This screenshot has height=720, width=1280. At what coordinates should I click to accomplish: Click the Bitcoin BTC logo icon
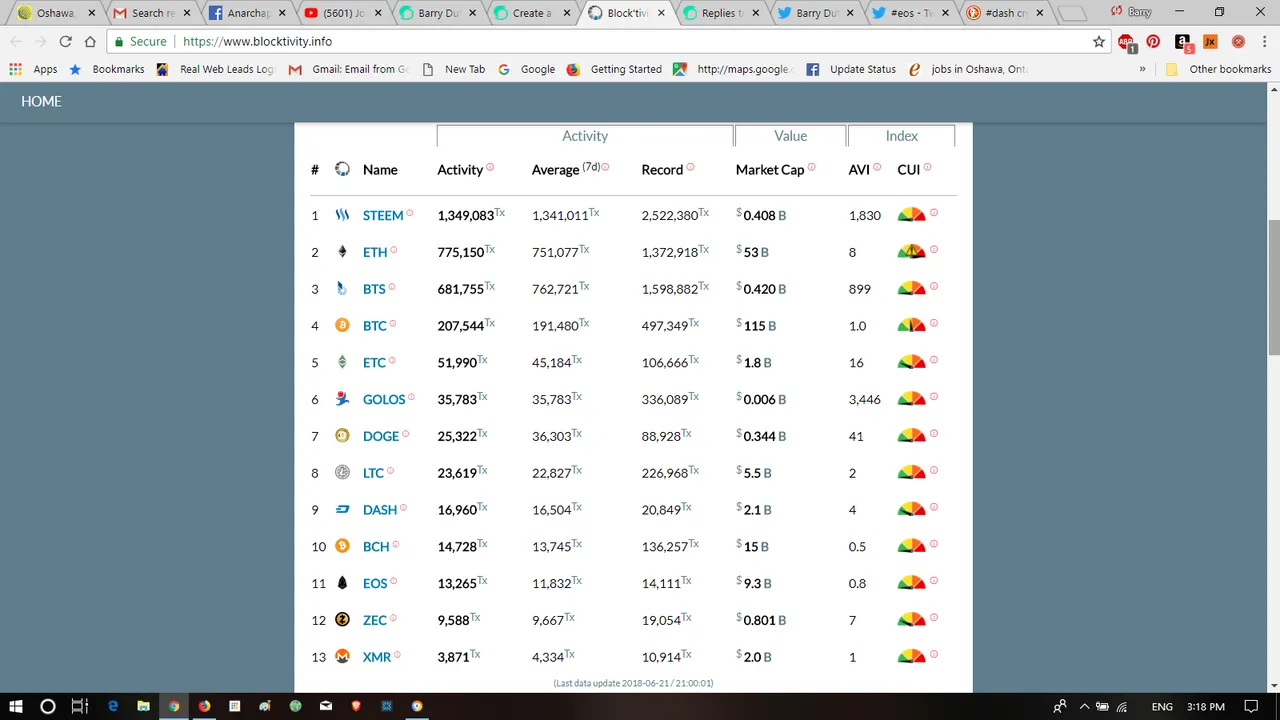pyautogui.click(x=342, y=325)
